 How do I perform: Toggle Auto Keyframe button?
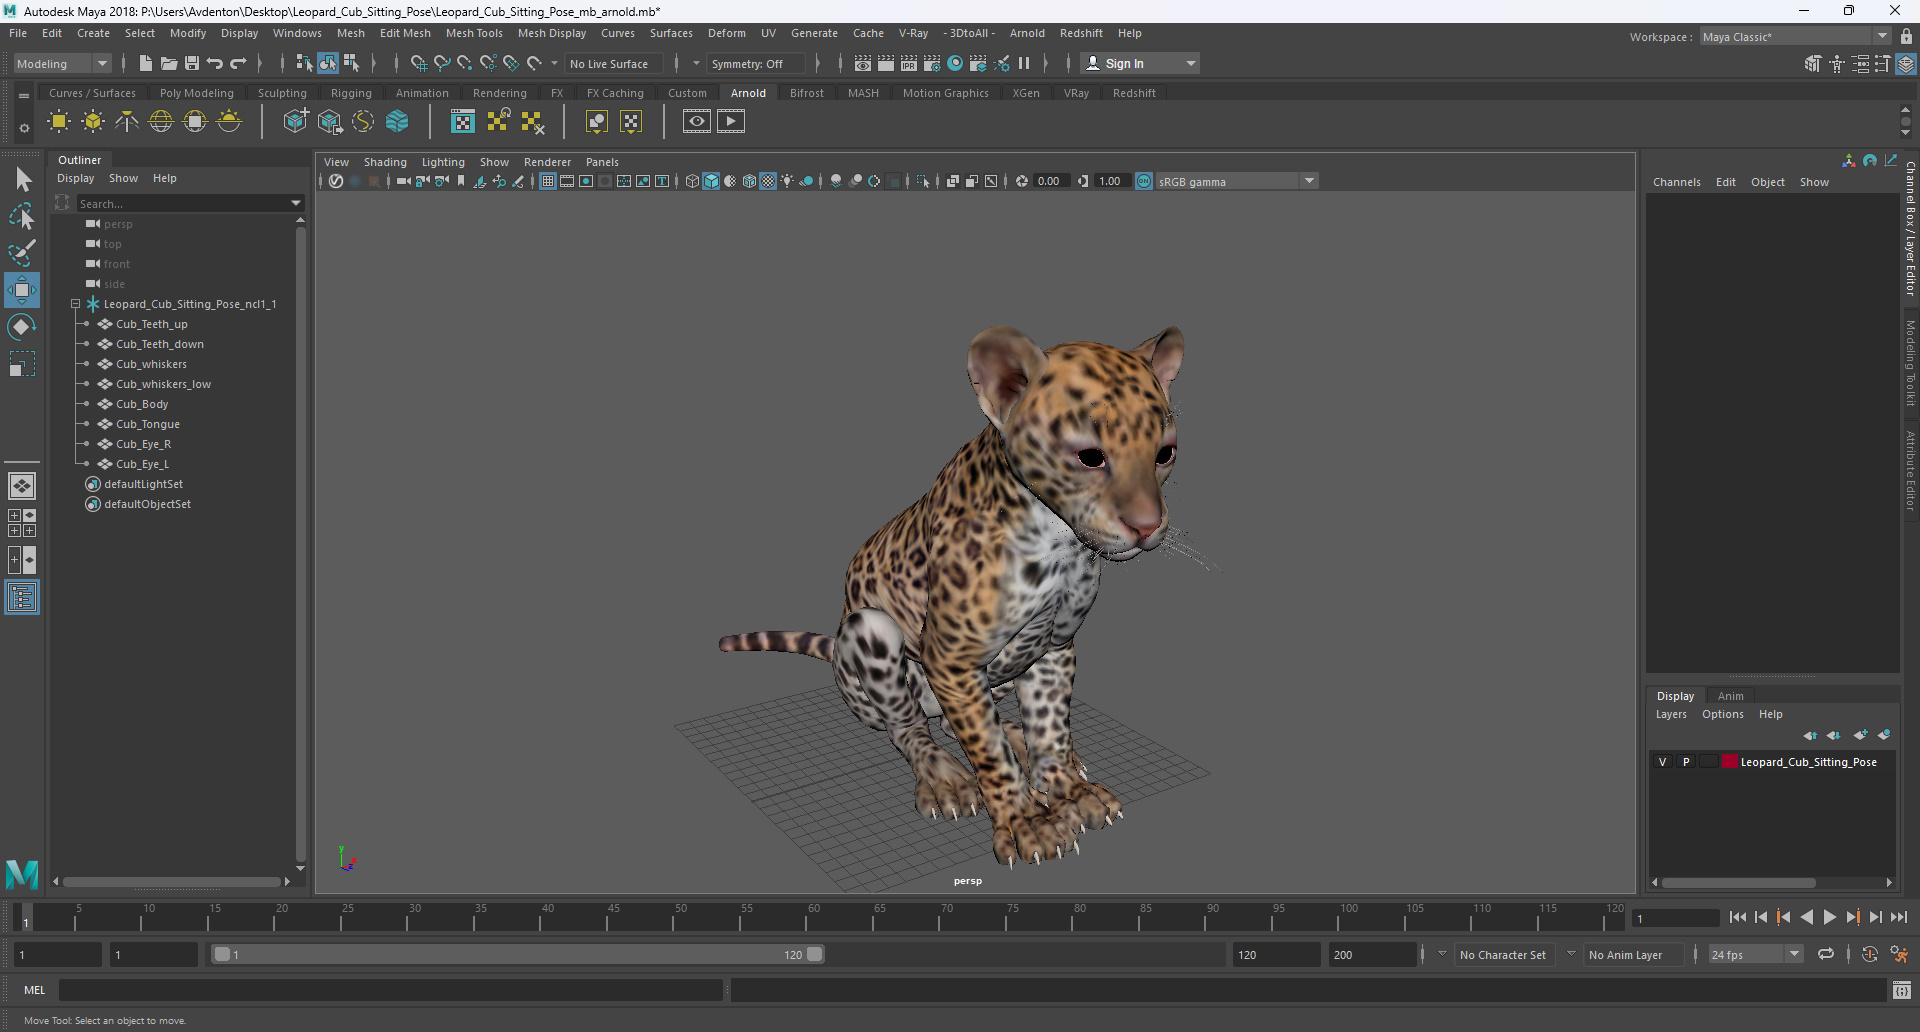pyautogui.click(x=1870, y=955)
